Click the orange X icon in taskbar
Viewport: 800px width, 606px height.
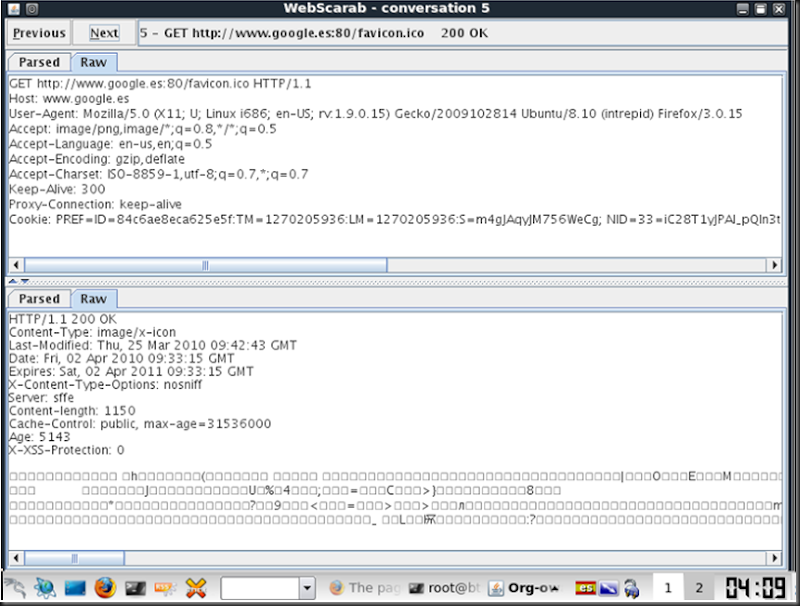pyautogui.click(x=195, y=588)
